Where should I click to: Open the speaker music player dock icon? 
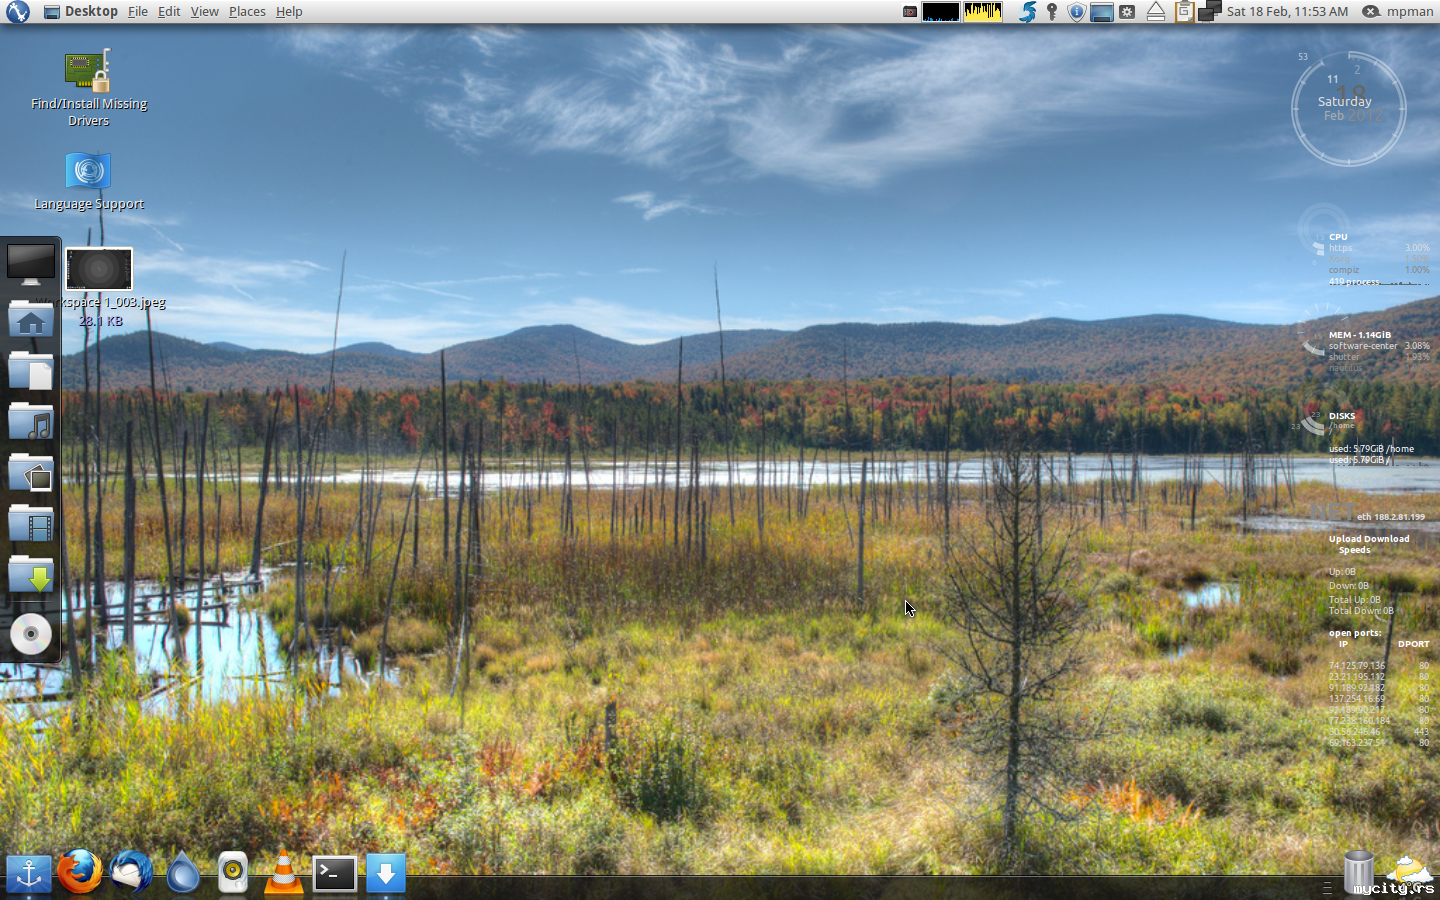tap(233, 873)
